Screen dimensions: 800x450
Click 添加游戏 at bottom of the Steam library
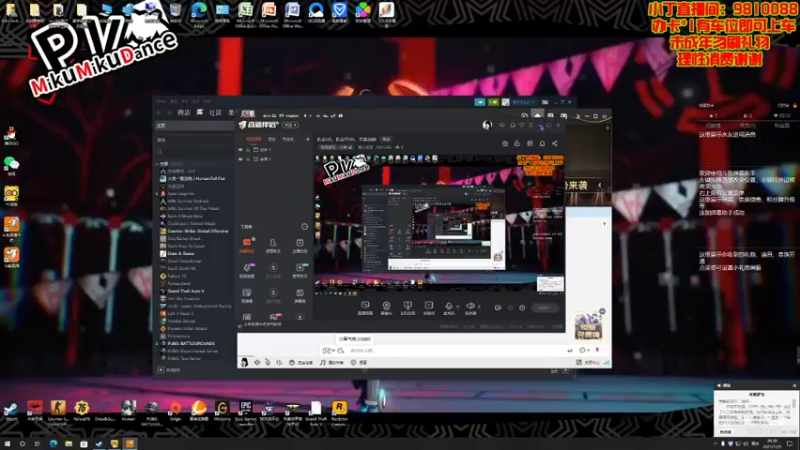point(169,369)
